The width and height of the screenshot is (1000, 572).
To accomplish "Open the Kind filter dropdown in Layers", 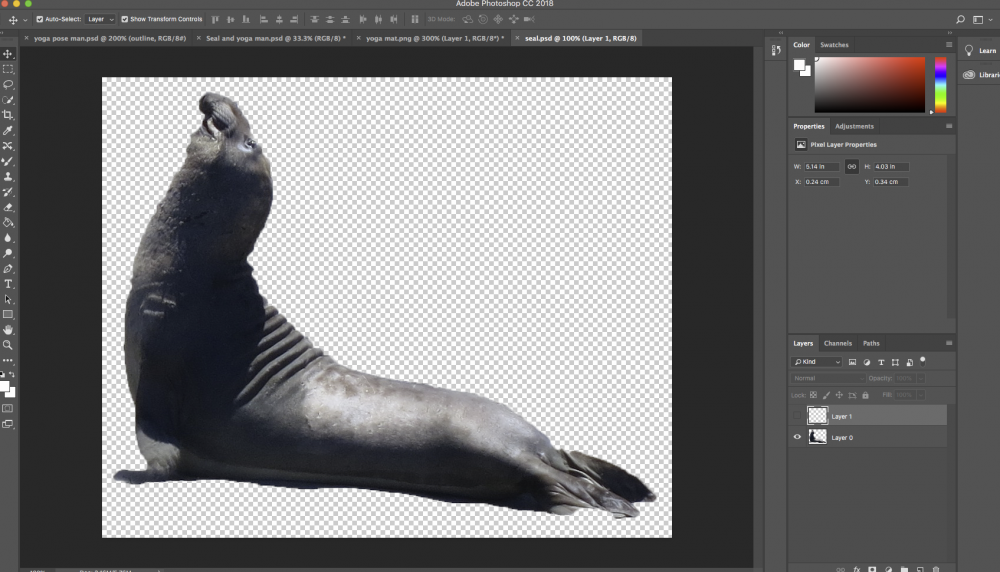I will point(817,362).
